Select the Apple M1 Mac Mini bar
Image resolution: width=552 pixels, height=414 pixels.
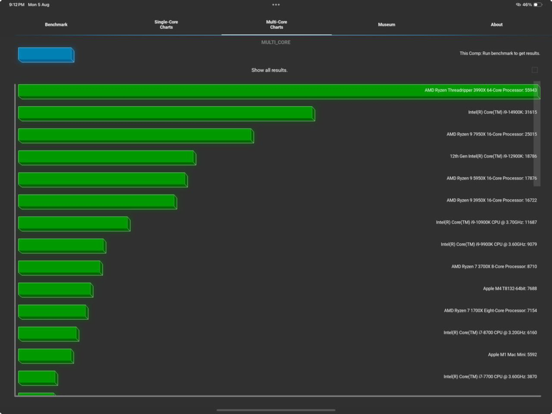click(46, 356)
